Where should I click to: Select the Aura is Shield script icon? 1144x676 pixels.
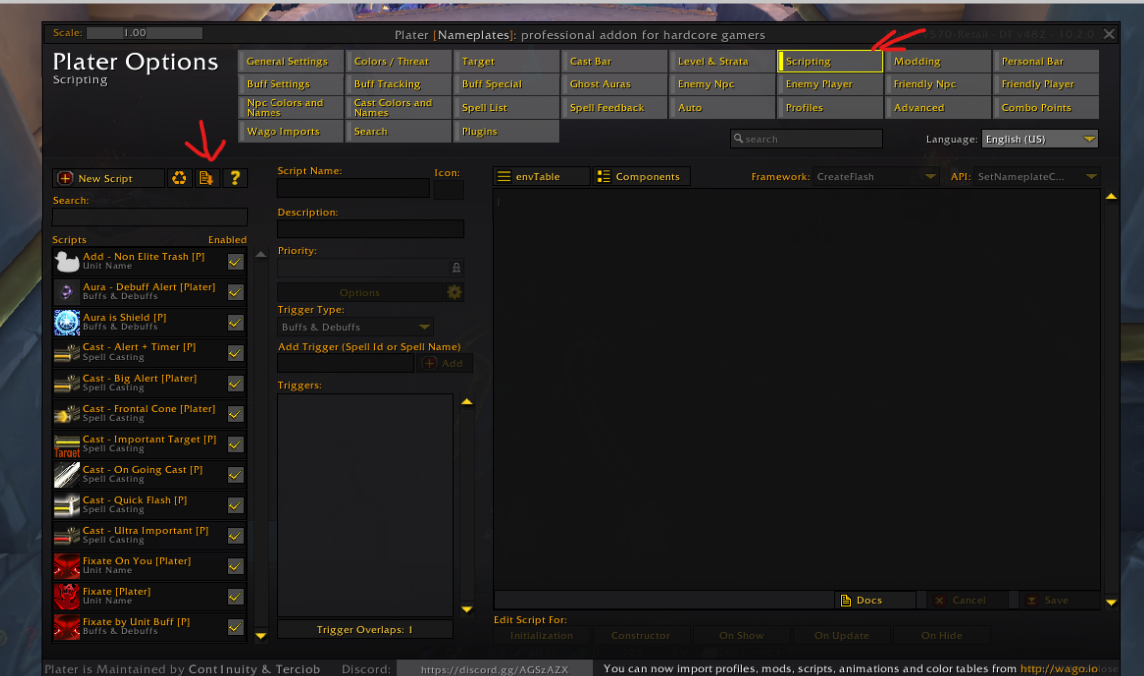67,322
